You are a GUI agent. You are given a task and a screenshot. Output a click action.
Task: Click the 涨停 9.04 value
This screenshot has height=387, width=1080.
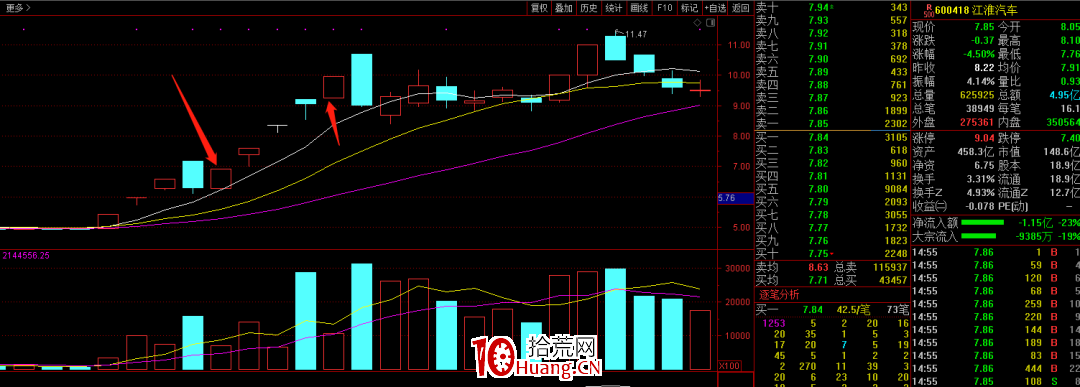coord(984,138)
